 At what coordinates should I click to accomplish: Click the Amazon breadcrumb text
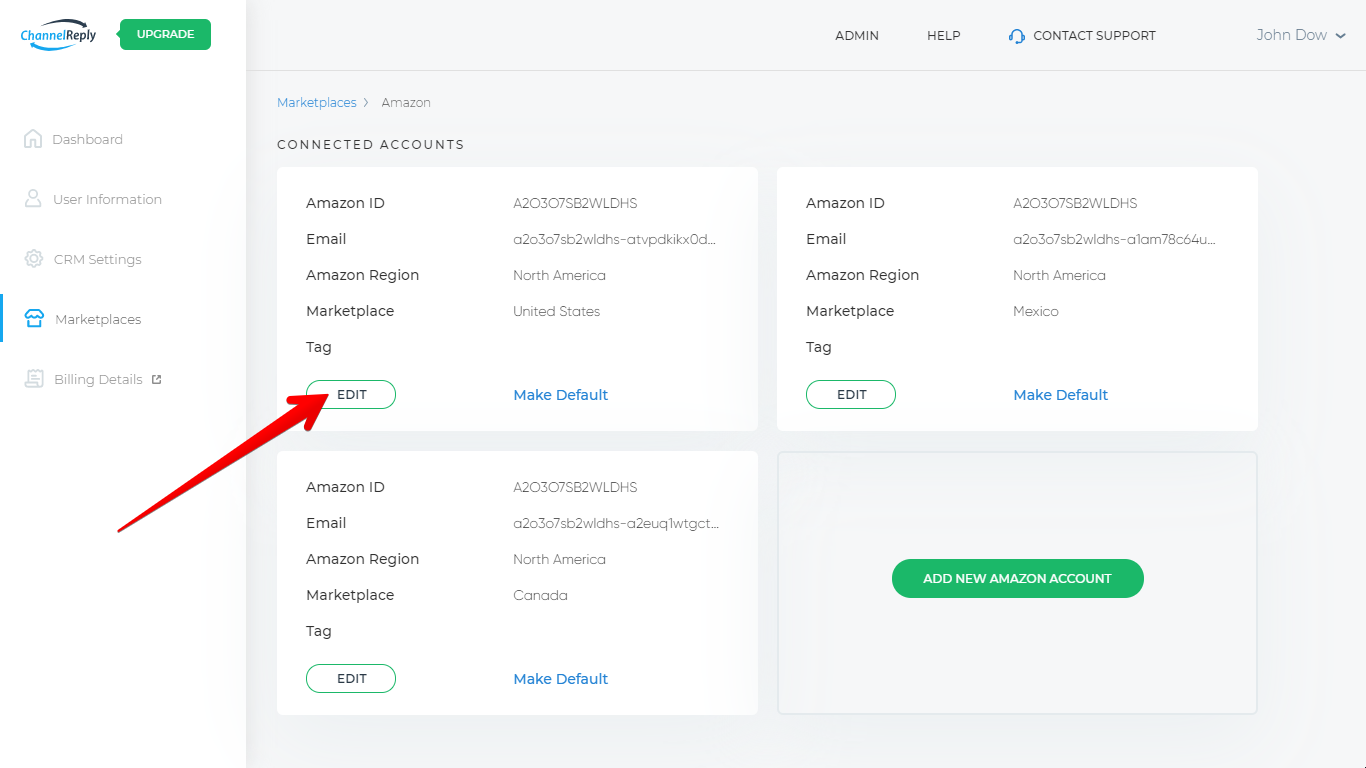pos(406,102)
